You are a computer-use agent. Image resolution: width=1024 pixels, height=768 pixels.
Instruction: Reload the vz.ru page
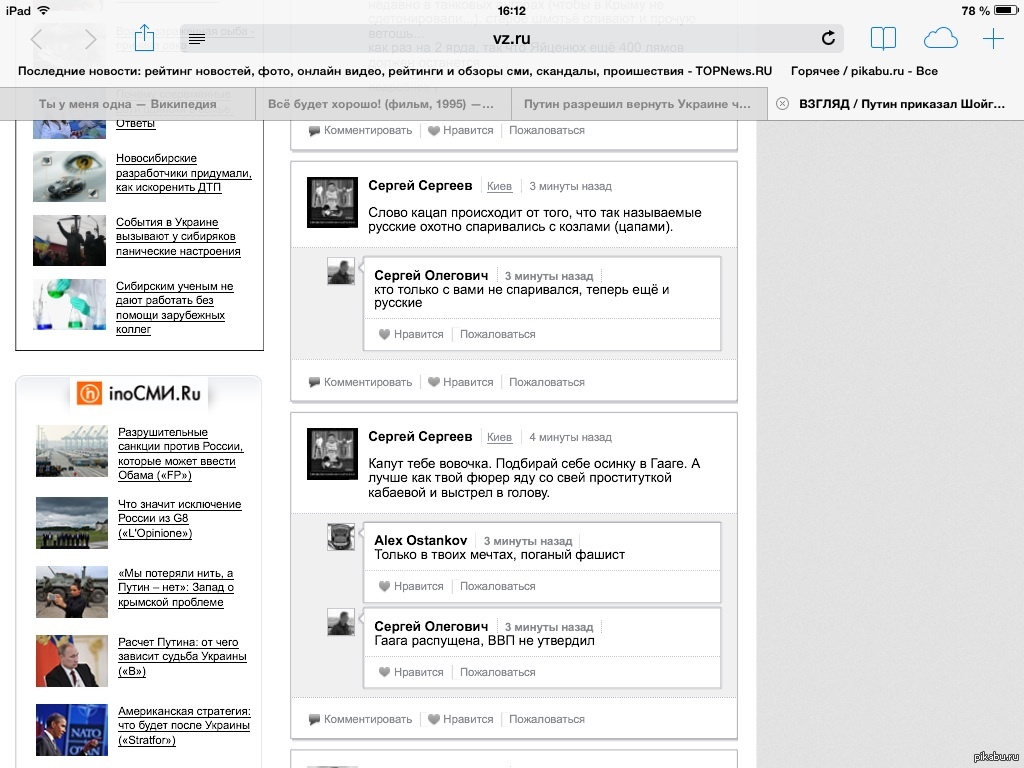point(828,38)
